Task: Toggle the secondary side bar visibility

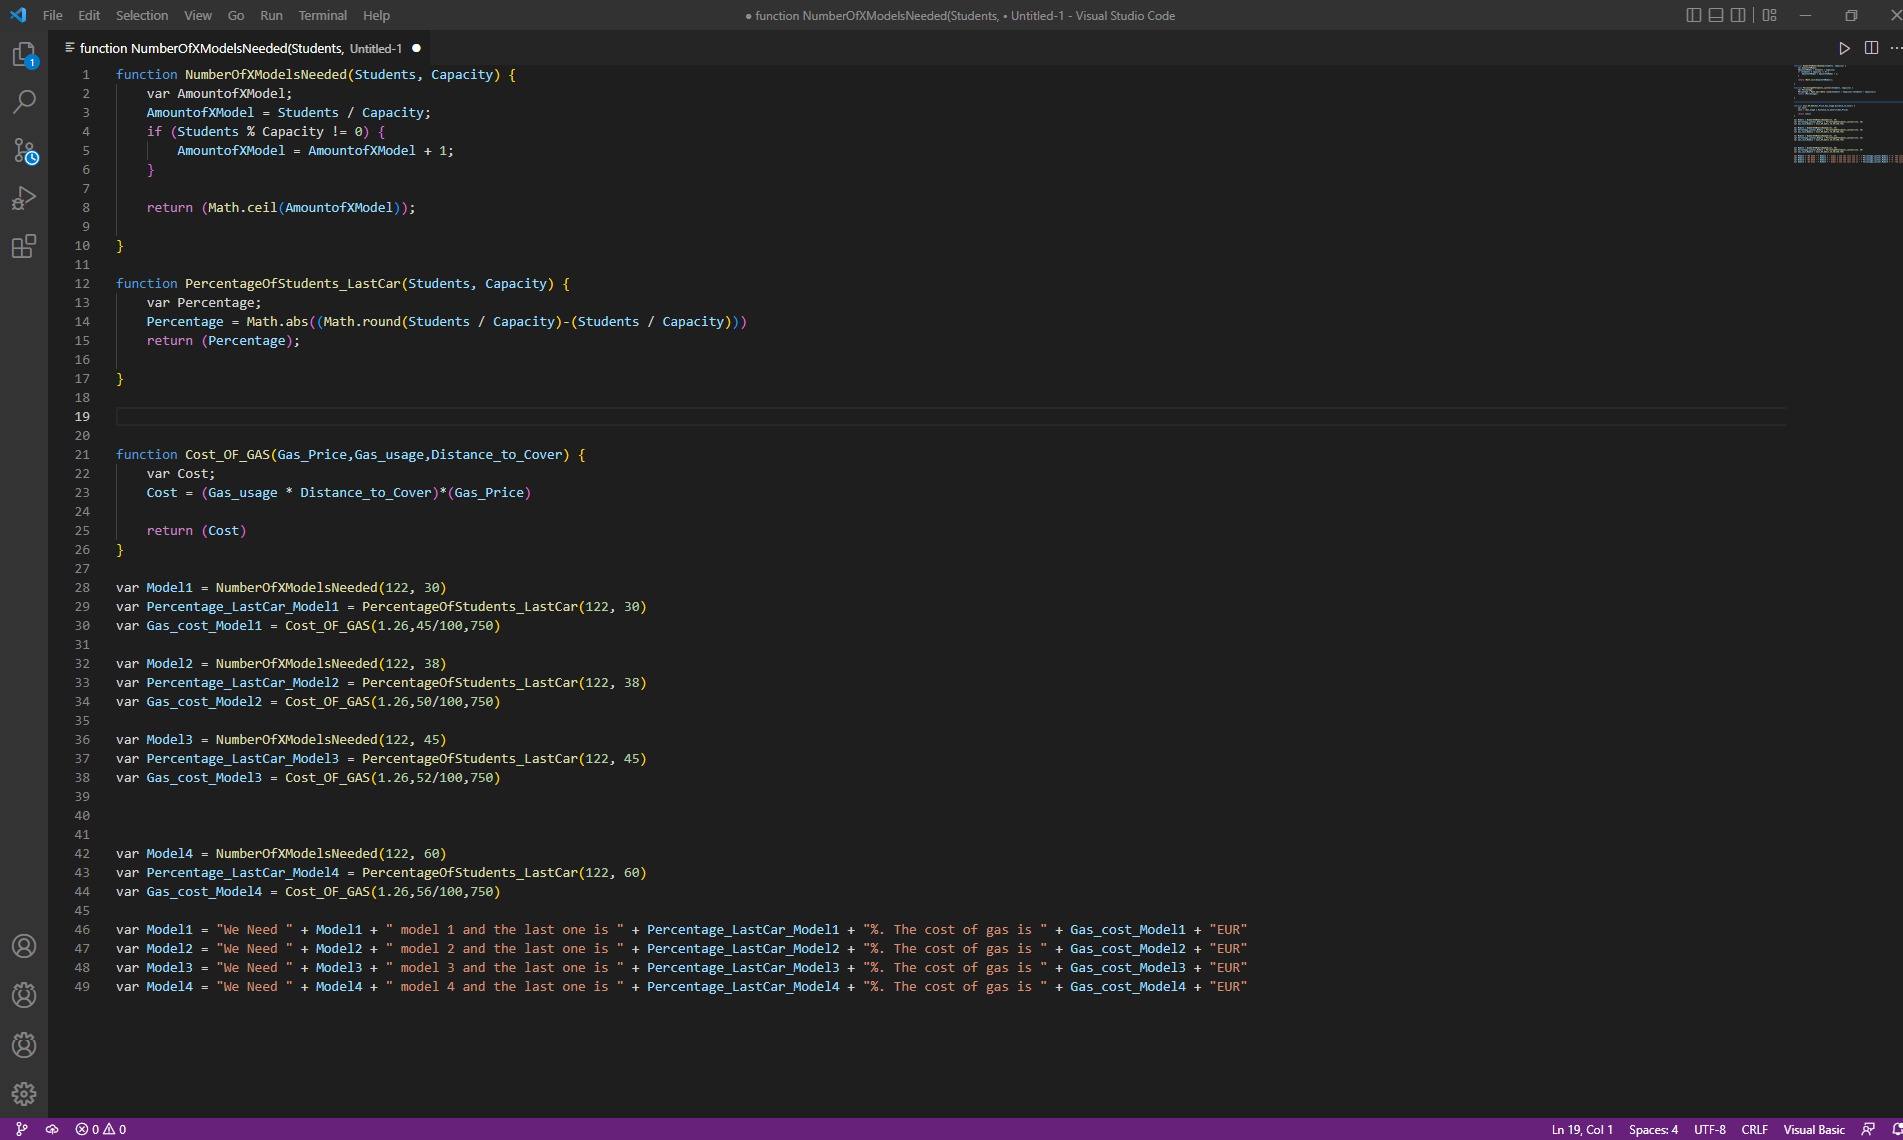Action: tap(1738, 15)
